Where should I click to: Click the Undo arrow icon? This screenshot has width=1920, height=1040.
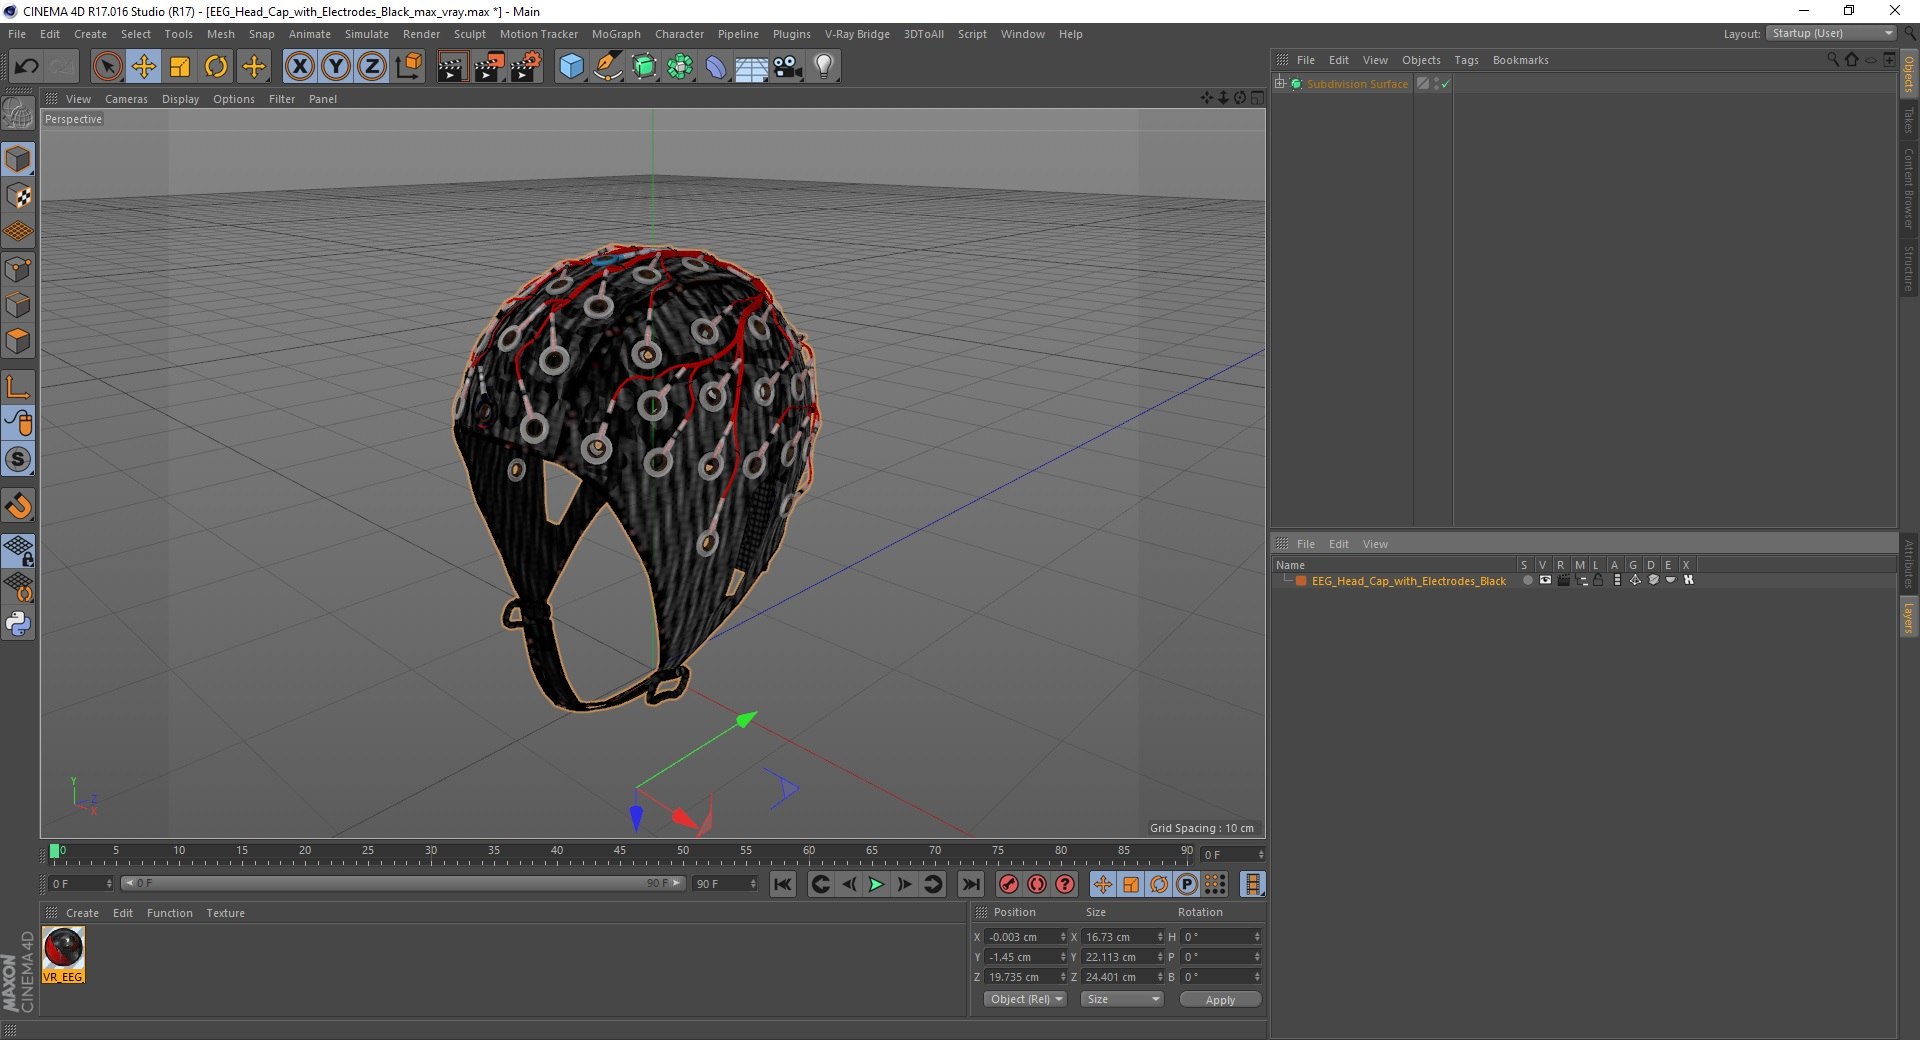[26, 67]
